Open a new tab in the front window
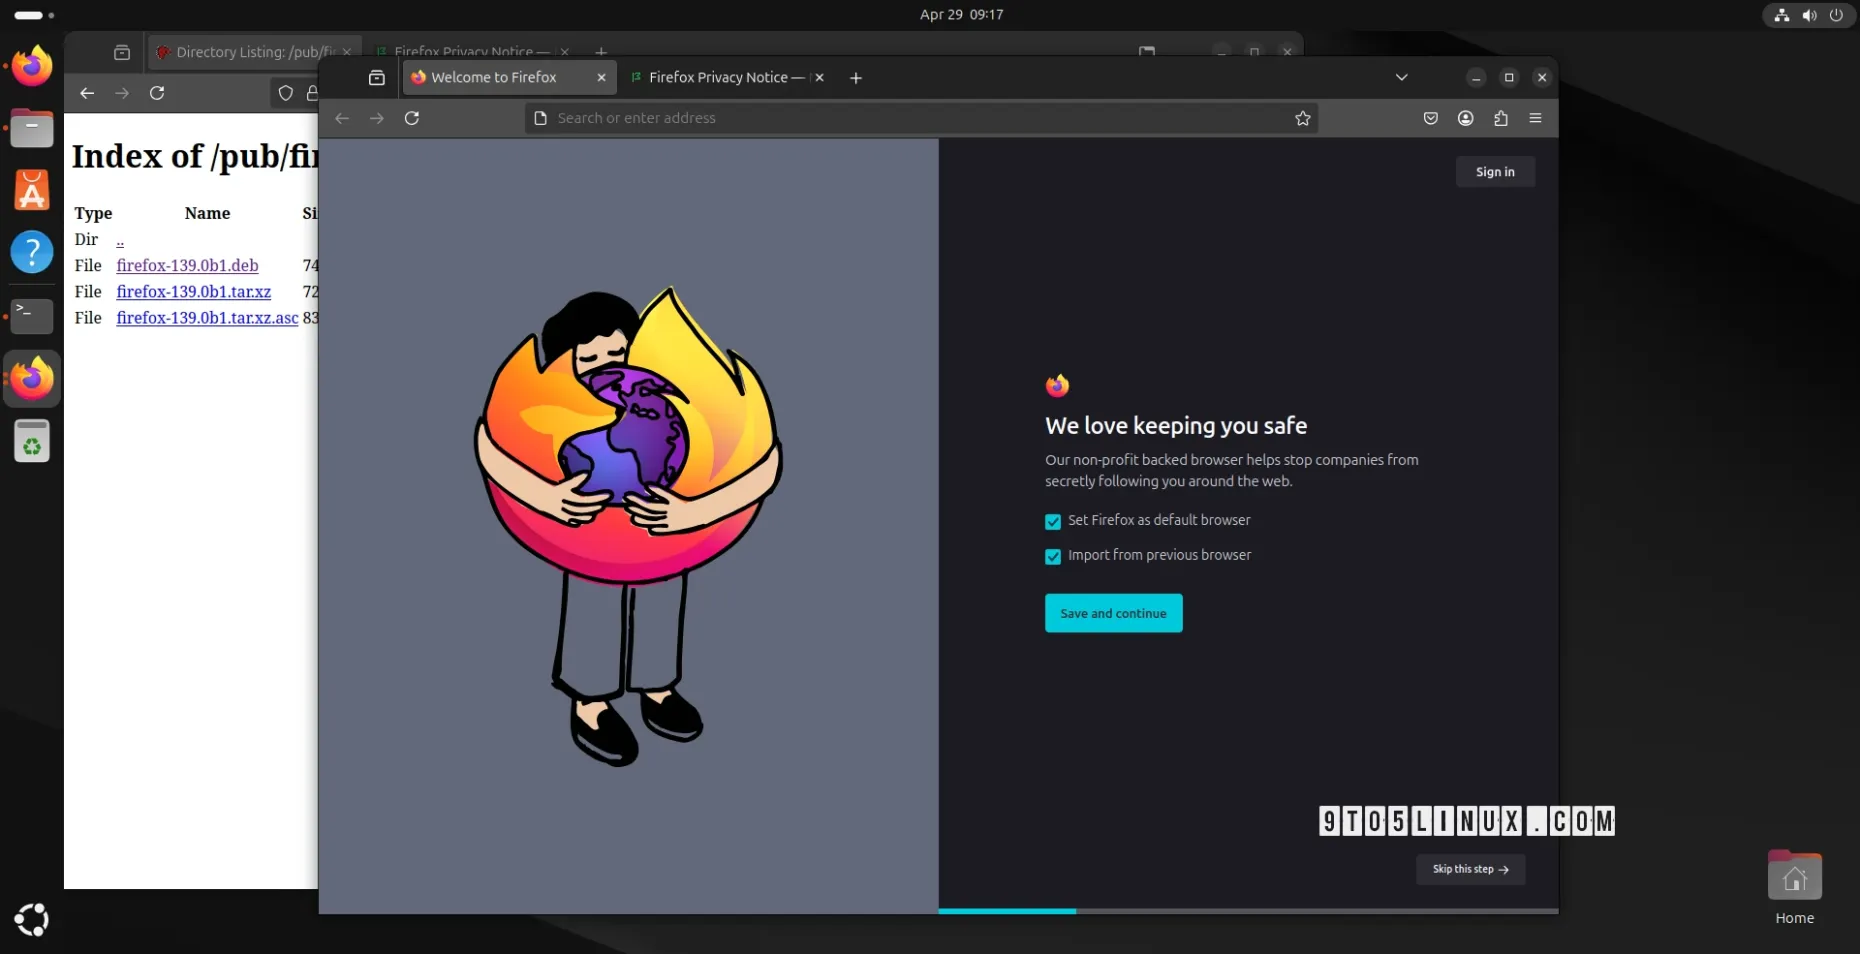The image size is (1860, 954). 856,78
